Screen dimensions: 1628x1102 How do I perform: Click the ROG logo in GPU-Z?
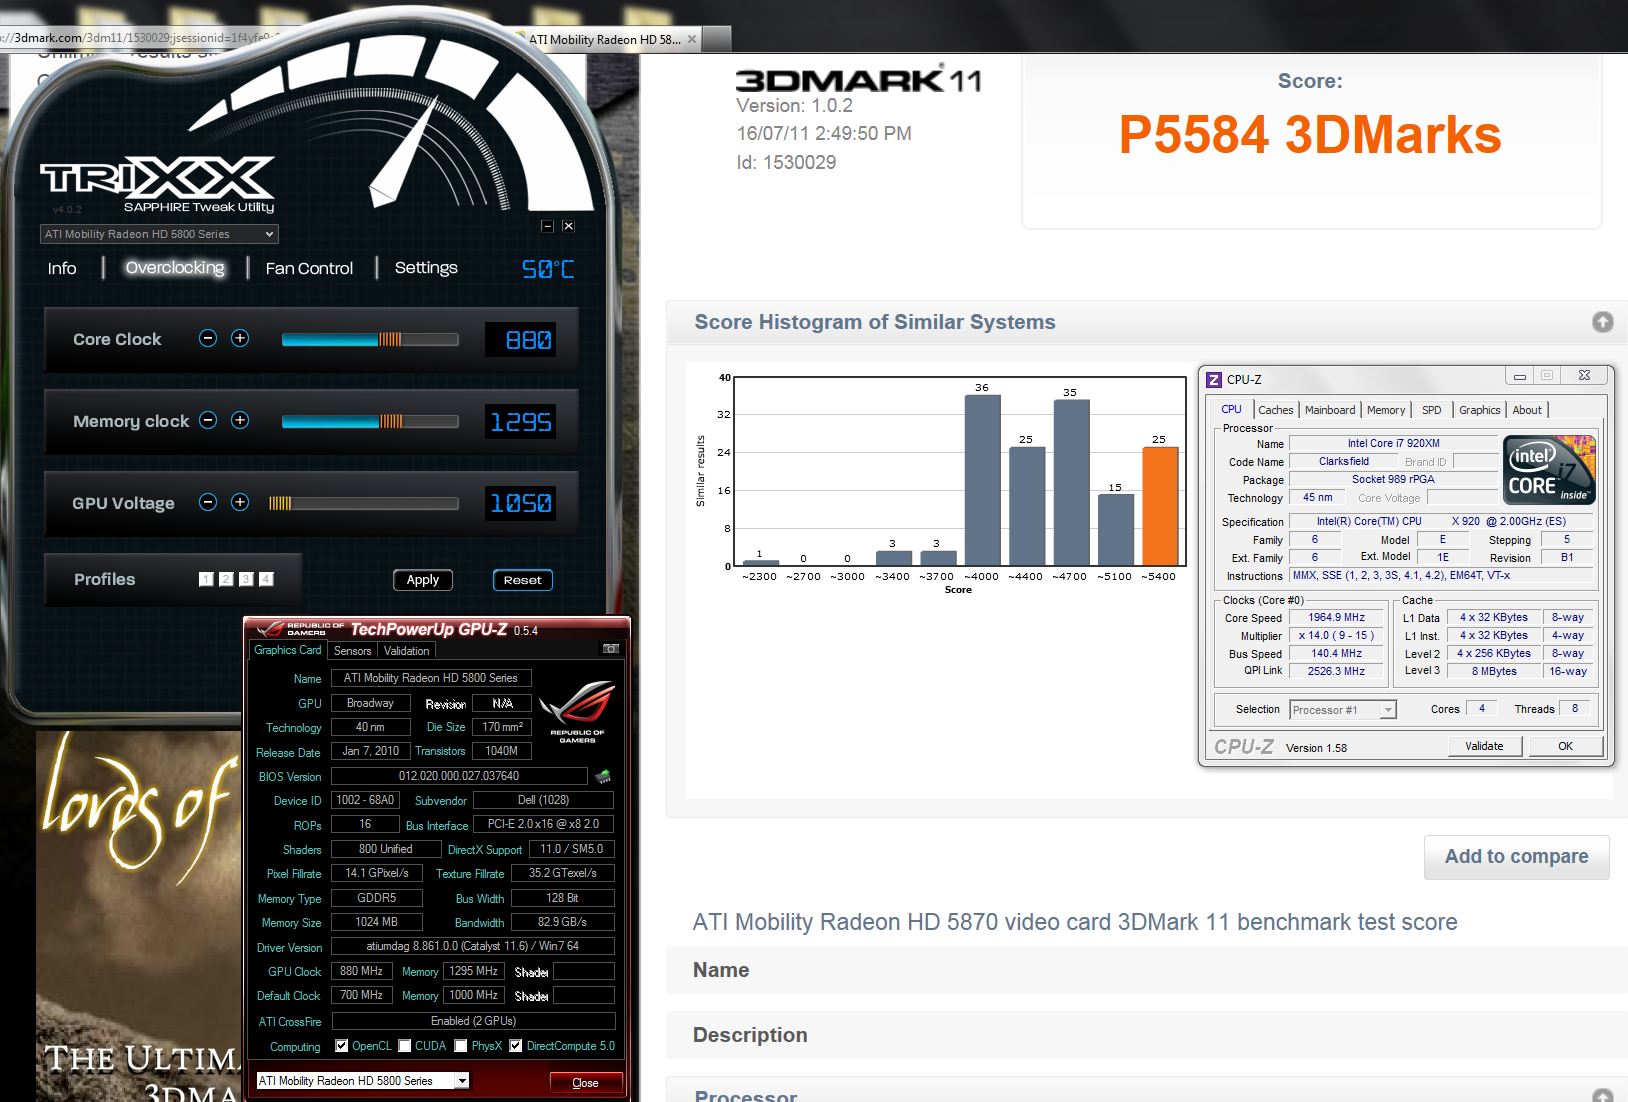[577, 711]
